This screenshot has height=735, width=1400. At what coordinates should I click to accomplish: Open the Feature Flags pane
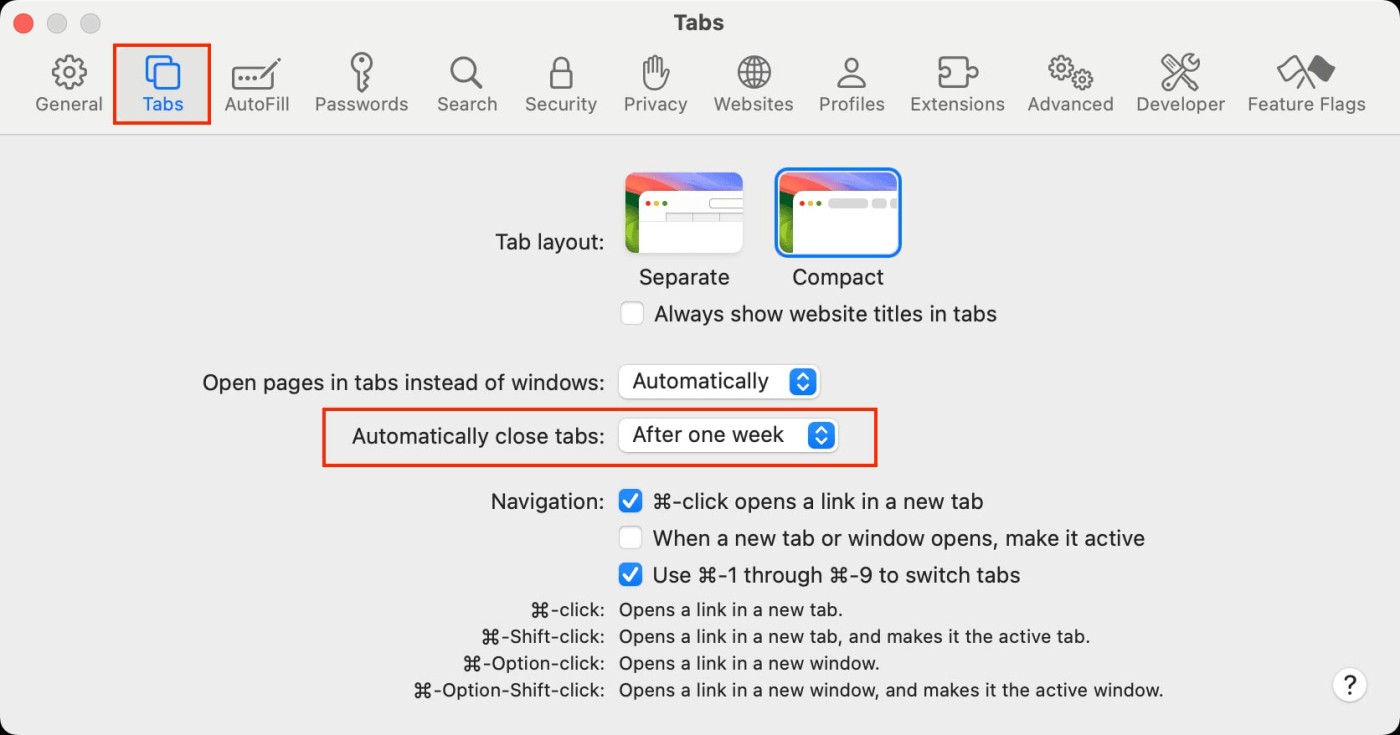pos(1306,84)
